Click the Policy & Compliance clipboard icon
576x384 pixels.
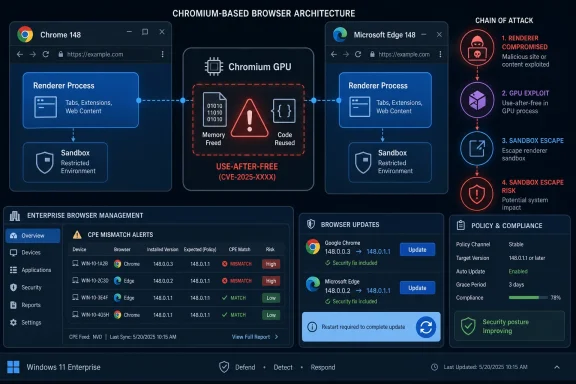tap(461, 225)
